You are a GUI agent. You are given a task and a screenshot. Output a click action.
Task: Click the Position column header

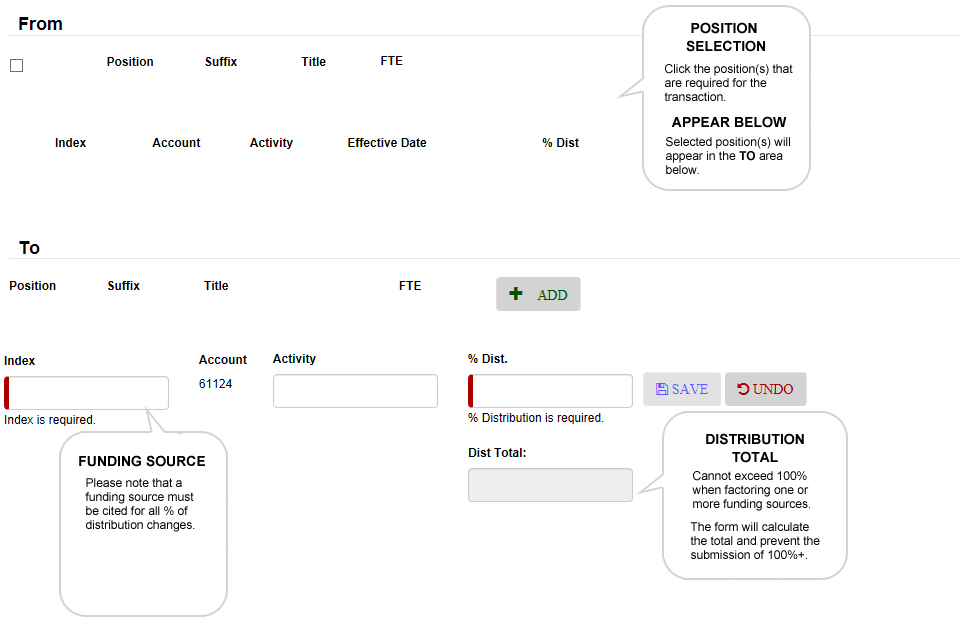[x=130, y=61]
